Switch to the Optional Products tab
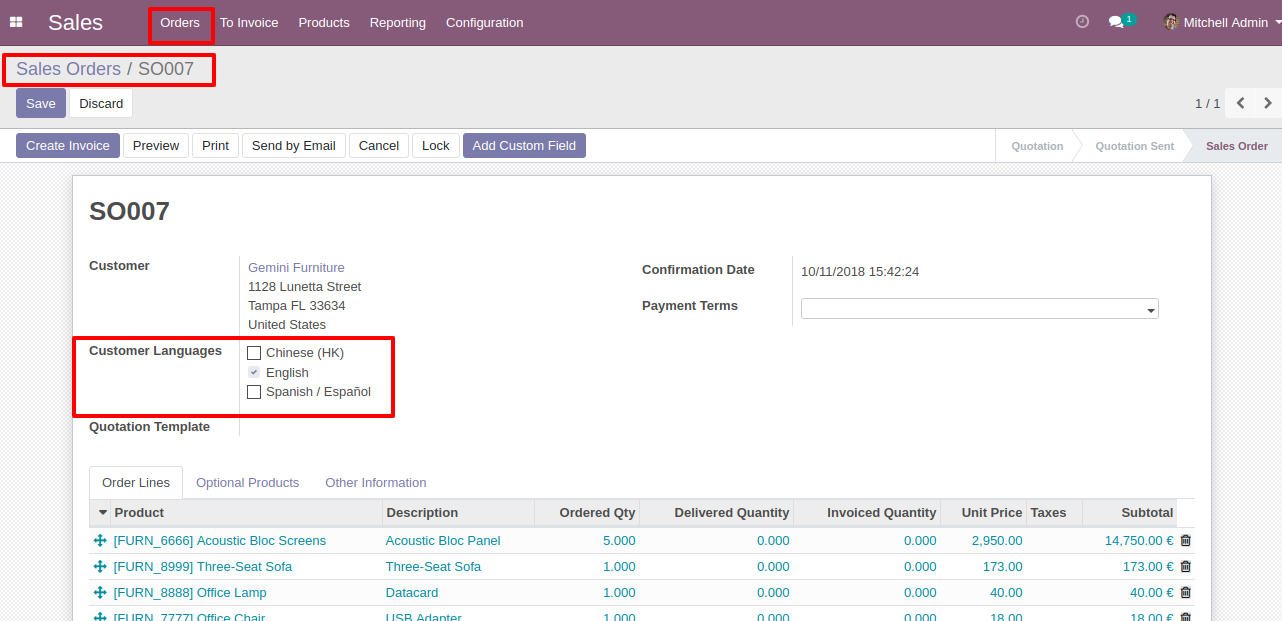This screenshot has height=621, width=1282. (x=248, y=483)
